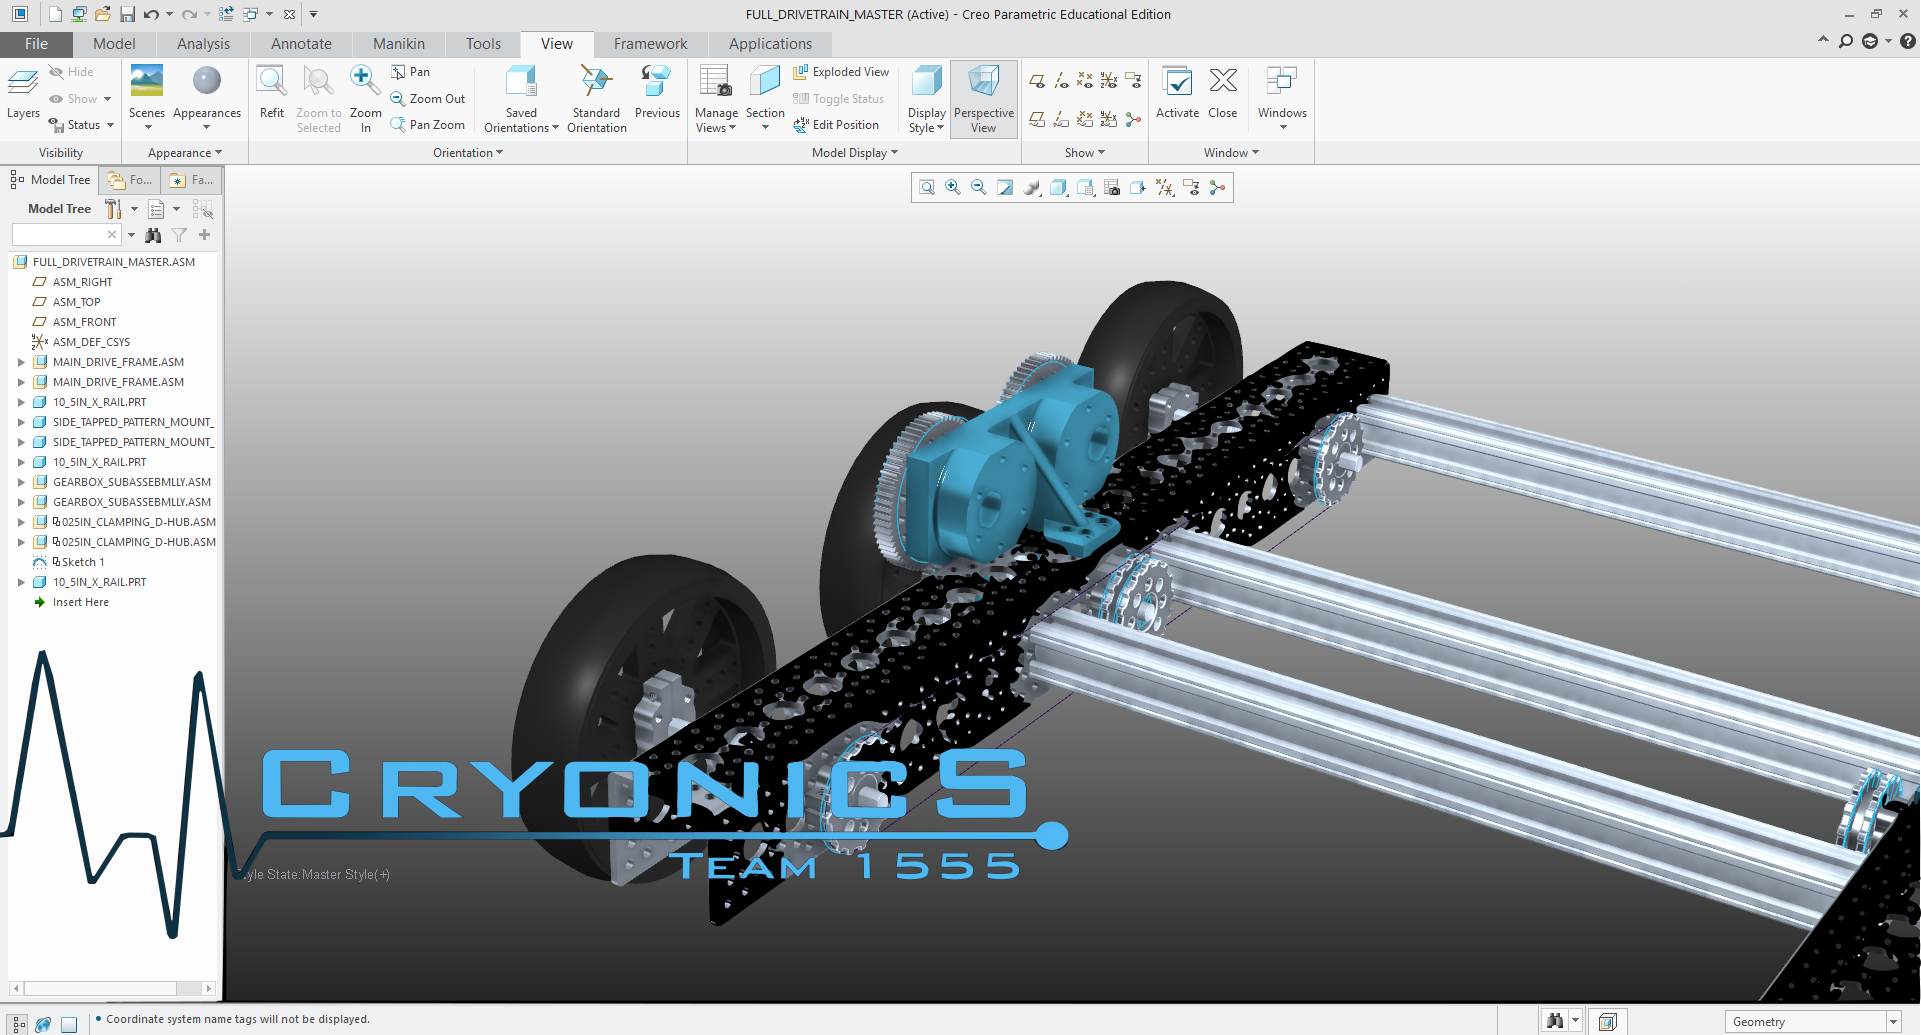Viewport: 1921px width, 1035px height.
Task: Expand the first GEARBOX_SUBASSEBMLLY.ASM node
Action: 21,482
